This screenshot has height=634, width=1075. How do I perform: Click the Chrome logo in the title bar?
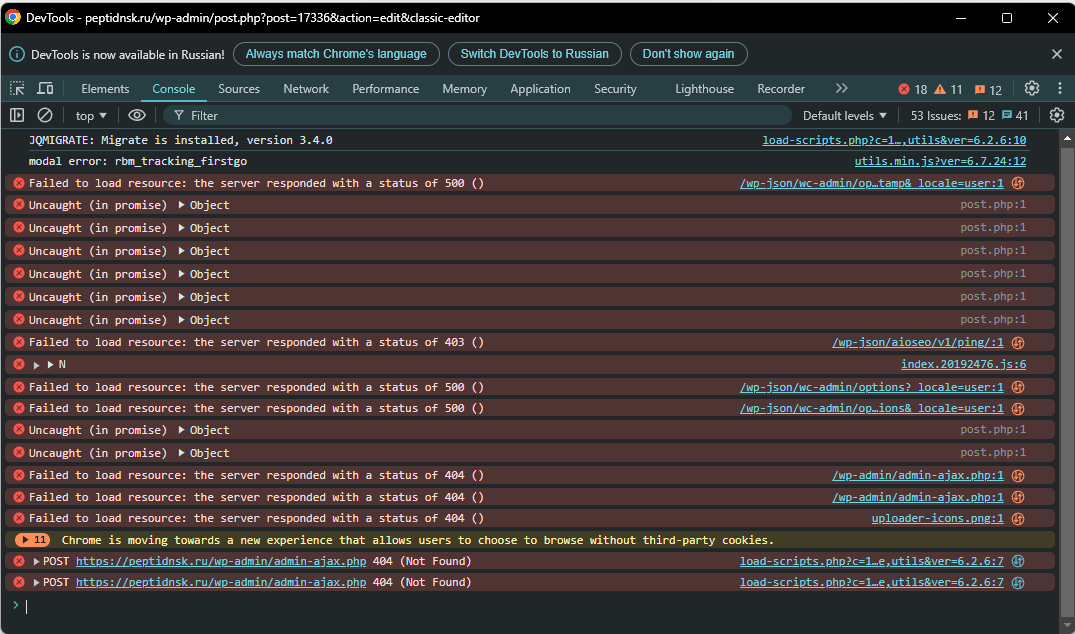[x=12, y=17]
